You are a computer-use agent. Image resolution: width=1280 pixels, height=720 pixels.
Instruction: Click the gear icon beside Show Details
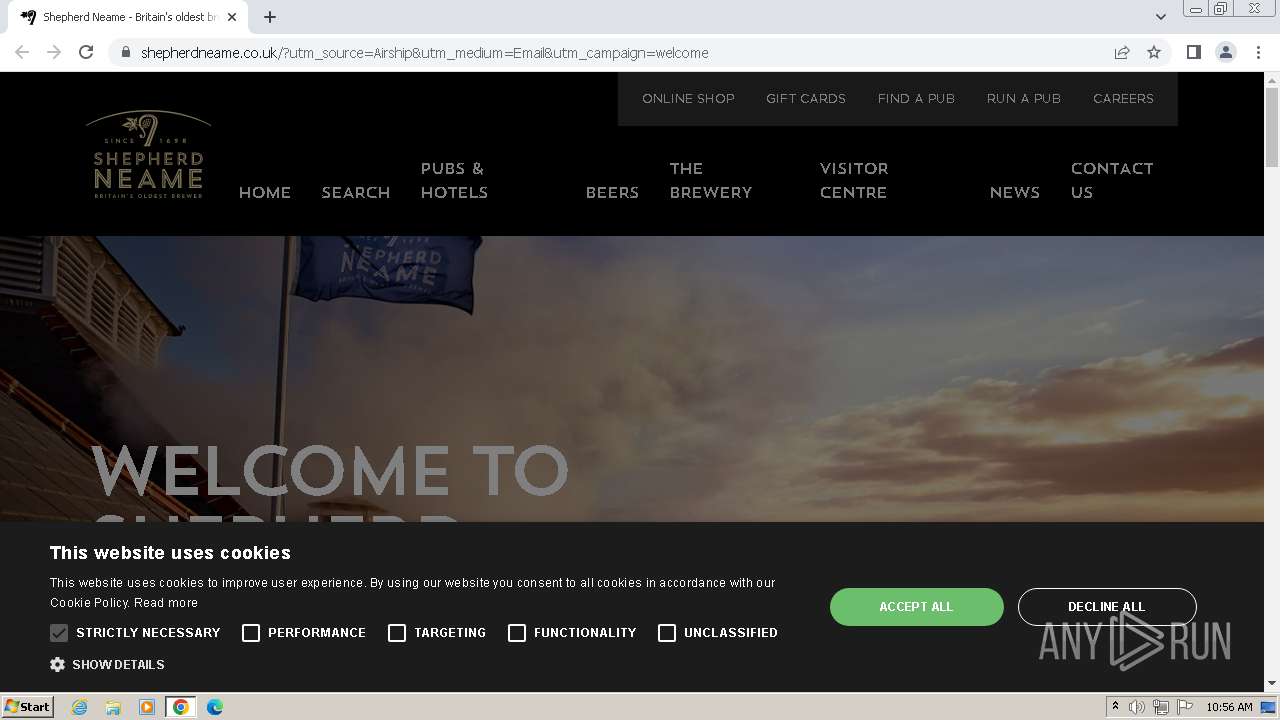click(x=58, y=664)
